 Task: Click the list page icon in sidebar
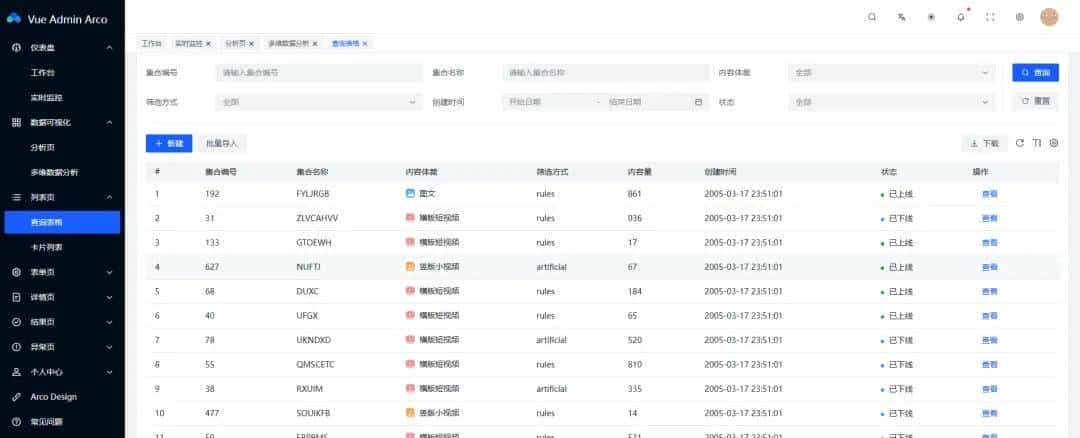tap(17, 197)
